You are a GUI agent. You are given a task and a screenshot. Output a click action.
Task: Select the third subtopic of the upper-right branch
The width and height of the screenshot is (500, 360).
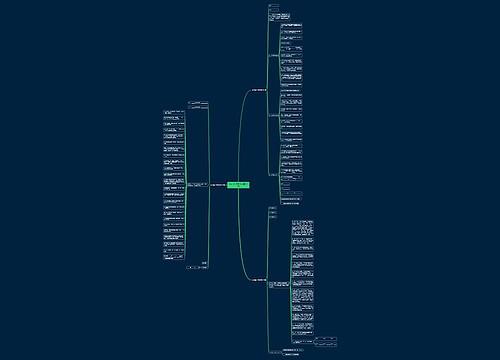[x=273, y=174]
